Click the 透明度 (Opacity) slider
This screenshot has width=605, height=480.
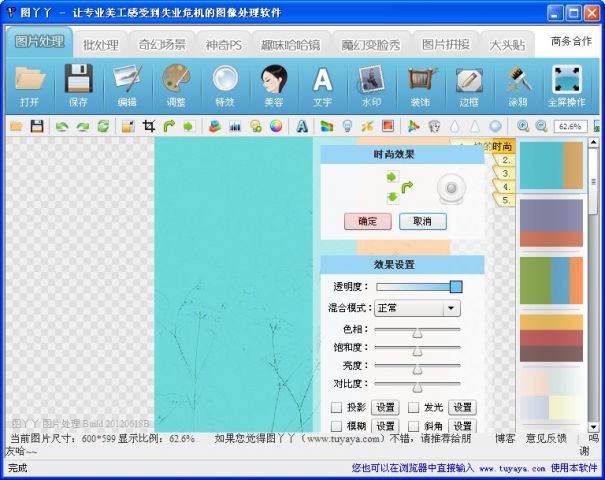tap(419, 287)
